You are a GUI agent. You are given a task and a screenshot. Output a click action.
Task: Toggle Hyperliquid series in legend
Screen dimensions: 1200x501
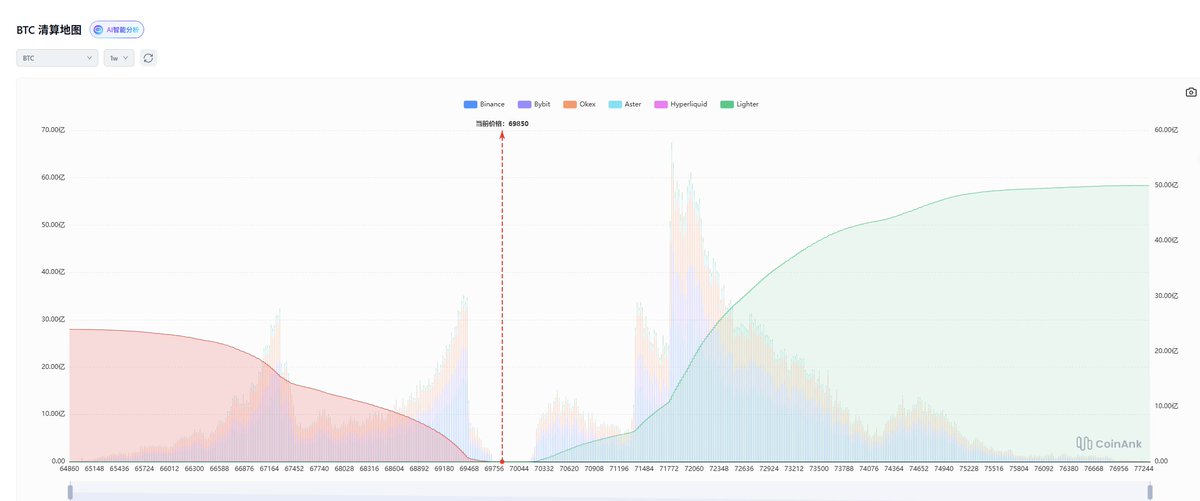(x=680, y=104)
